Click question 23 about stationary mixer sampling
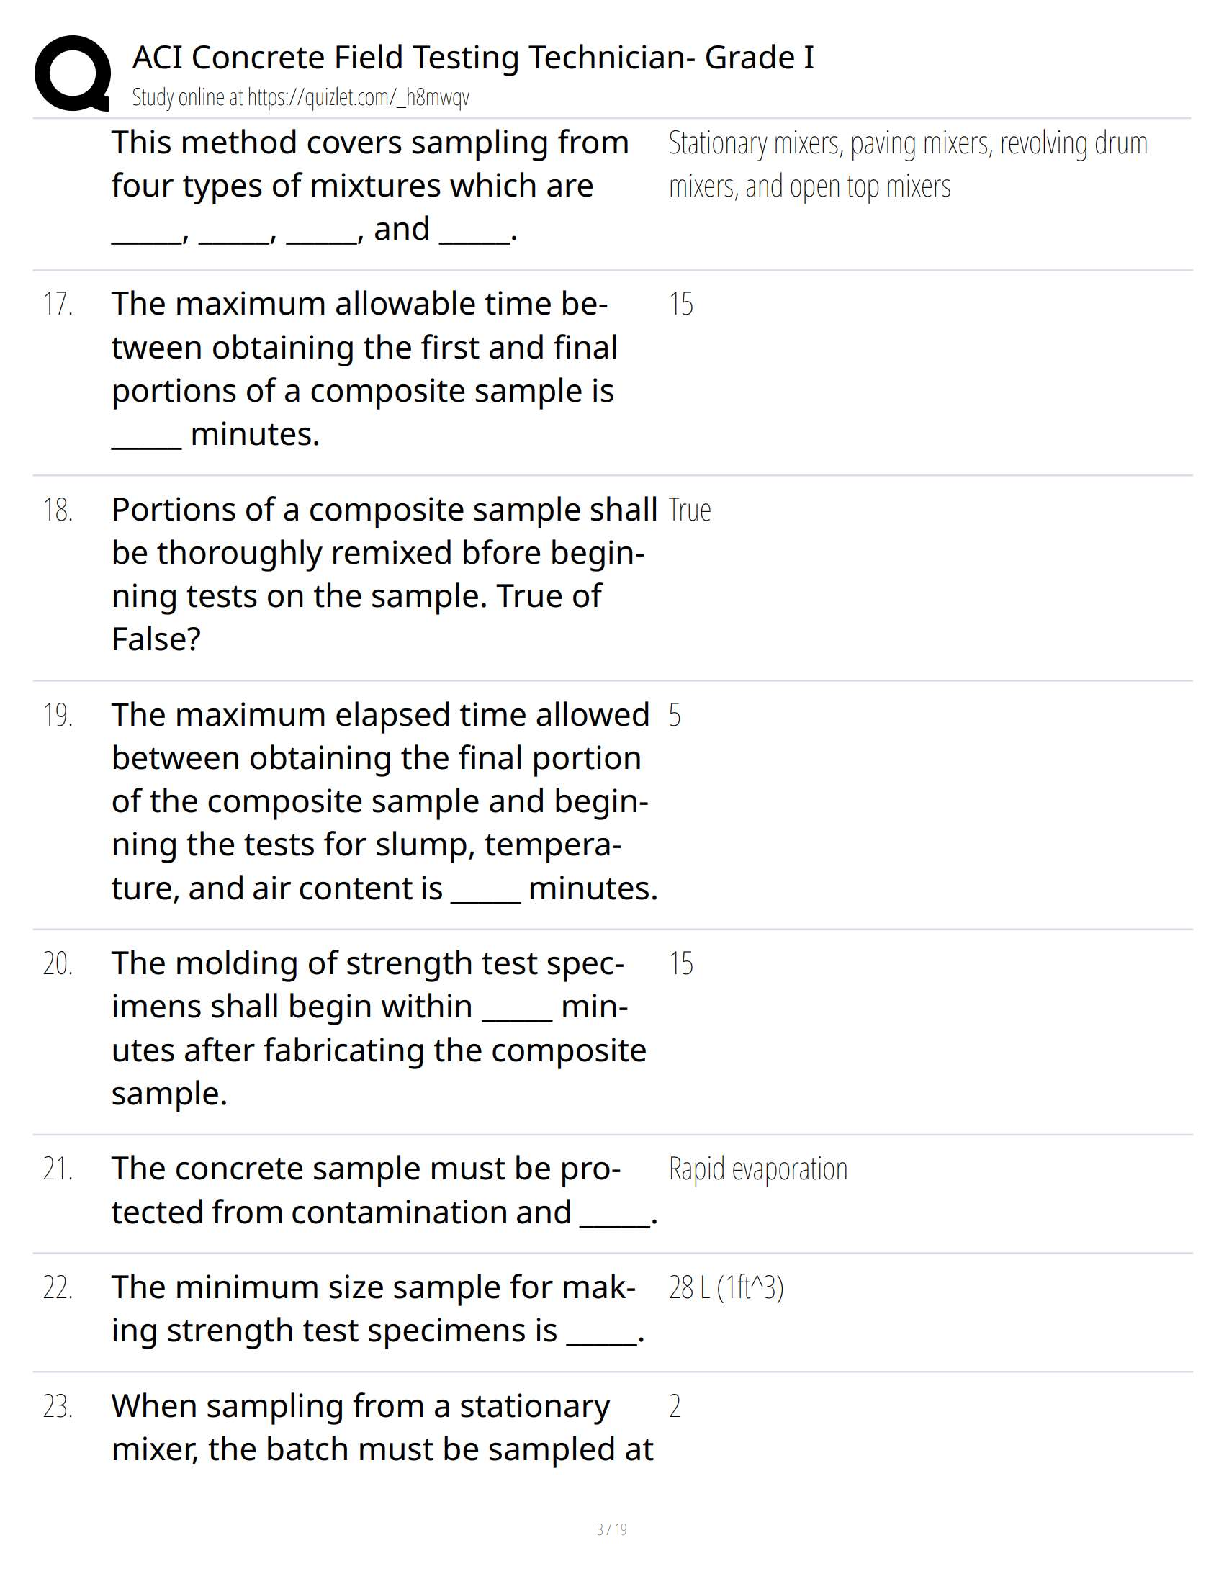This screenshot has width=1224, height=1584. pos(382,1427)
